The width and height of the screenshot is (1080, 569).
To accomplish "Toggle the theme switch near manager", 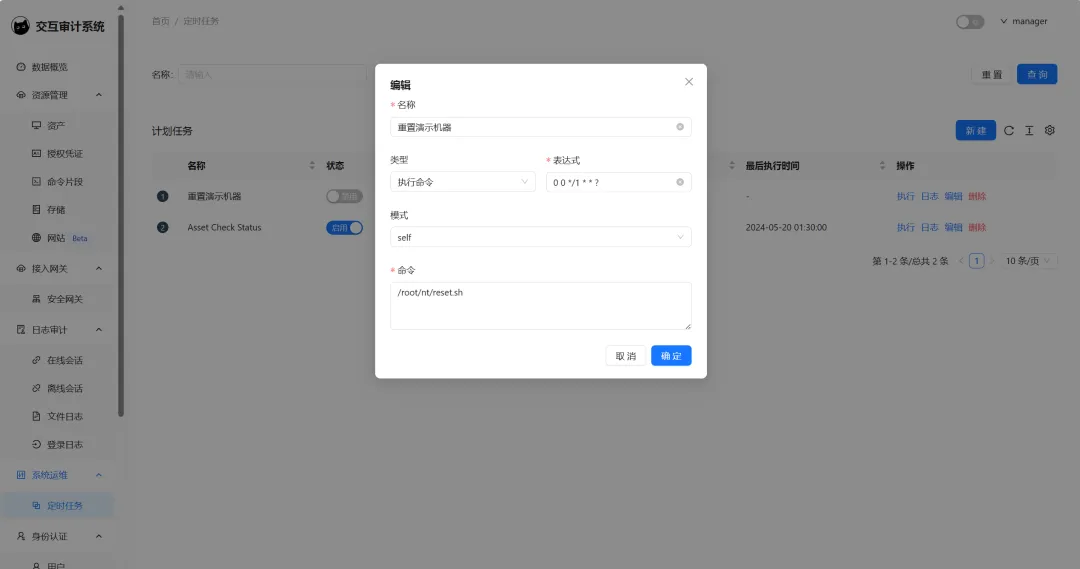I will (969, 21).
